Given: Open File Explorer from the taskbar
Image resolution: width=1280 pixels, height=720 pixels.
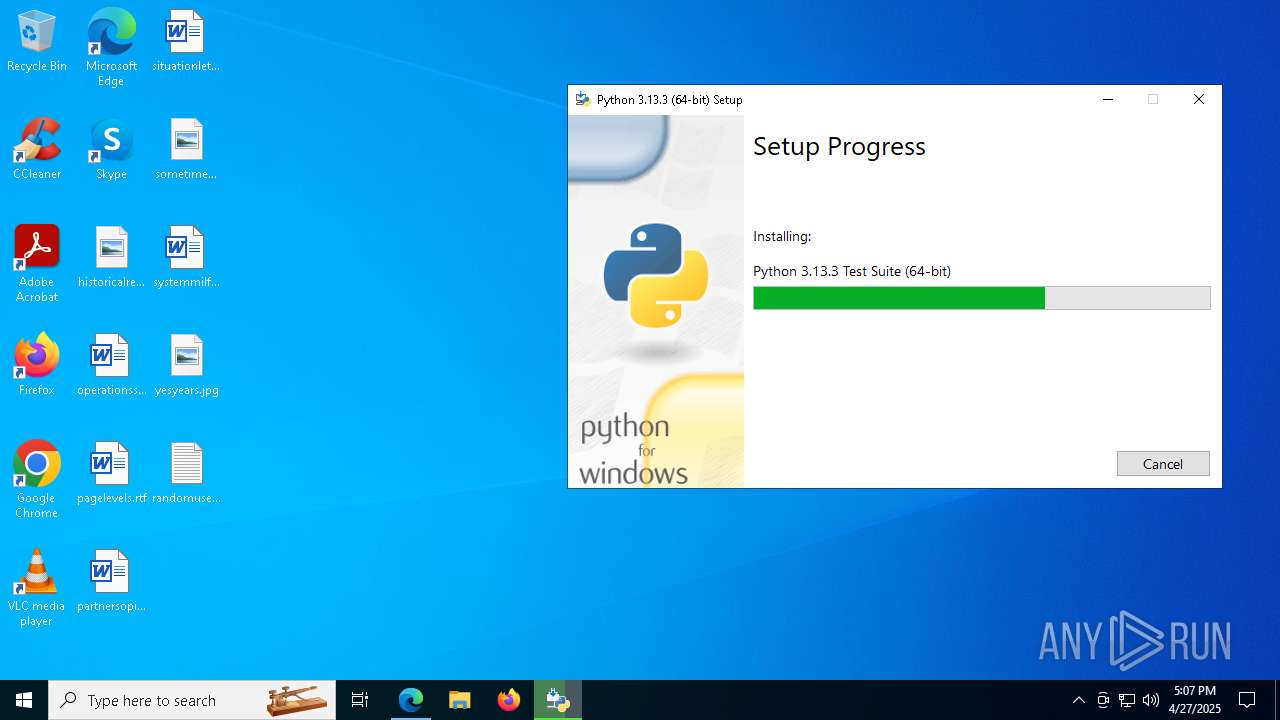Looking at the screenshot, I should point(460,700).
